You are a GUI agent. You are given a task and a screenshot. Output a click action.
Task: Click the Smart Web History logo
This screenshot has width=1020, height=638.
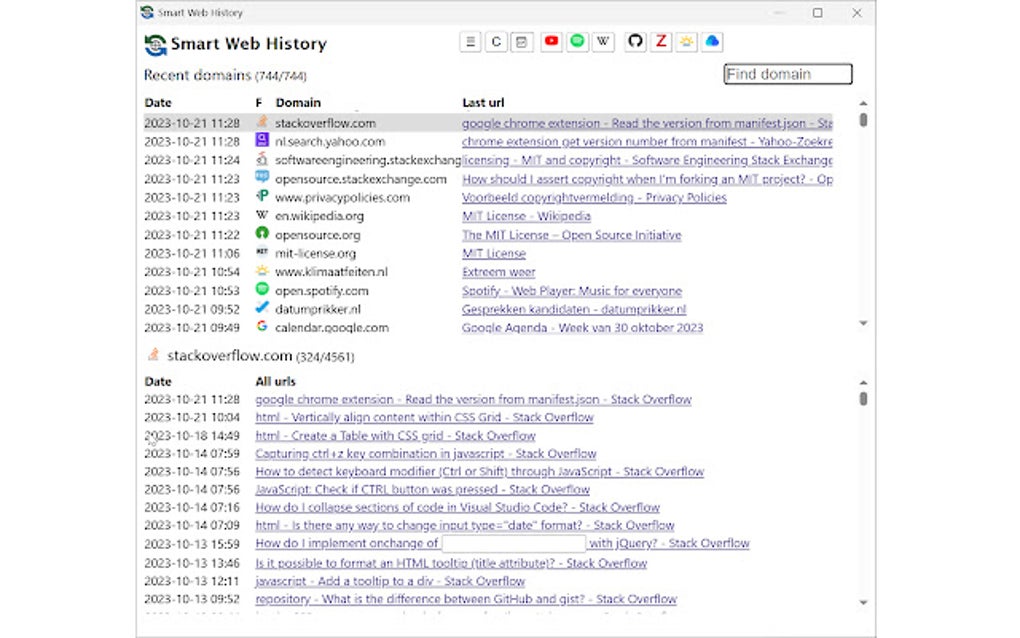click(x=155, y=43)
